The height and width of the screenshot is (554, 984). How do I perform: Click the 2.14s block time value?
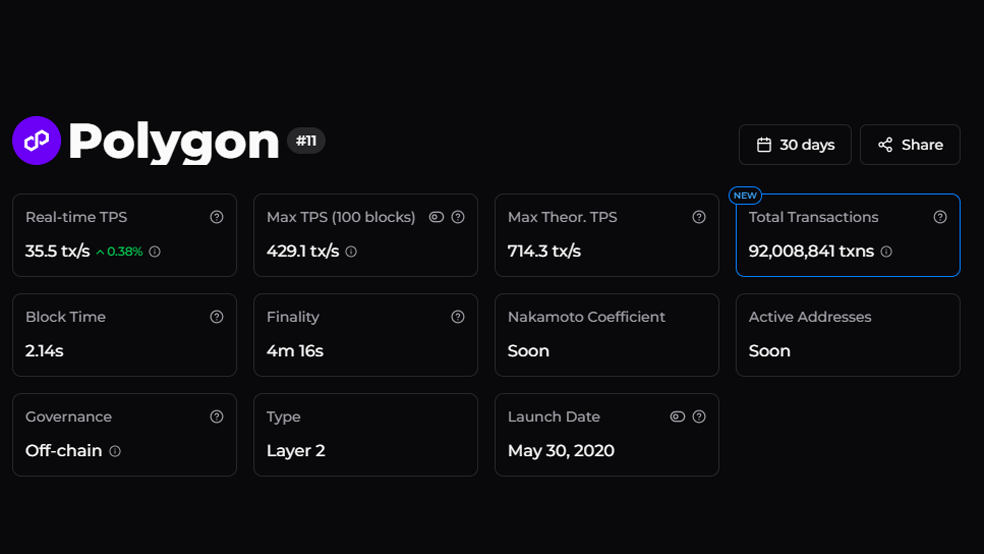pyautogui.click(x=44, y=351)
